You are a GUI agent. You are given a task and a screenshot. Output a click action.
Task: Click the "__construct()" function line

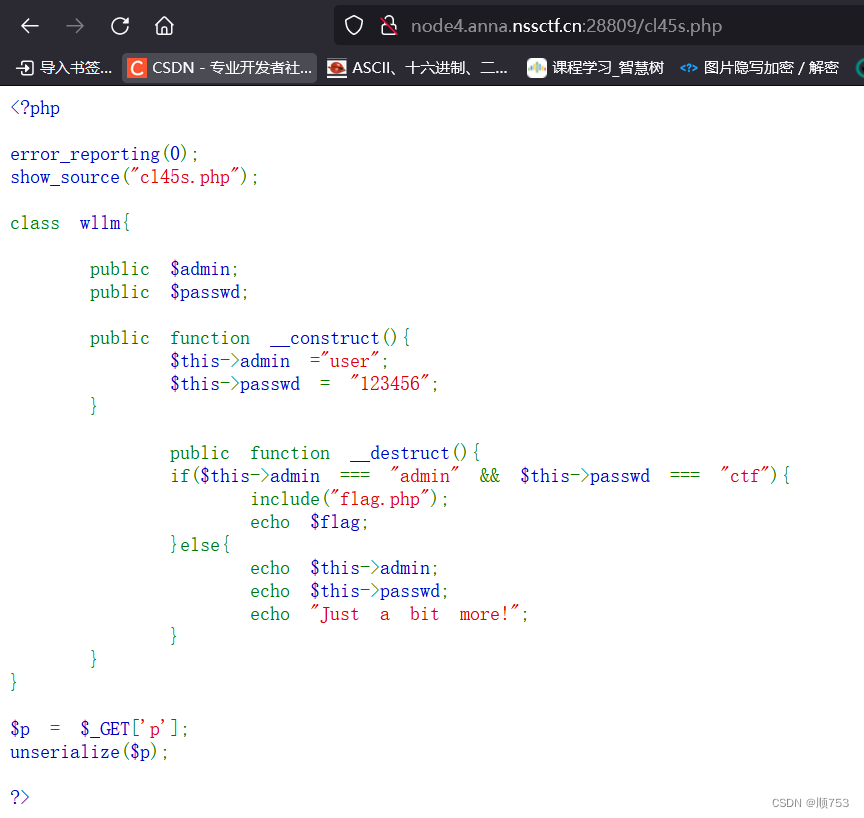(x=250, y=338)
